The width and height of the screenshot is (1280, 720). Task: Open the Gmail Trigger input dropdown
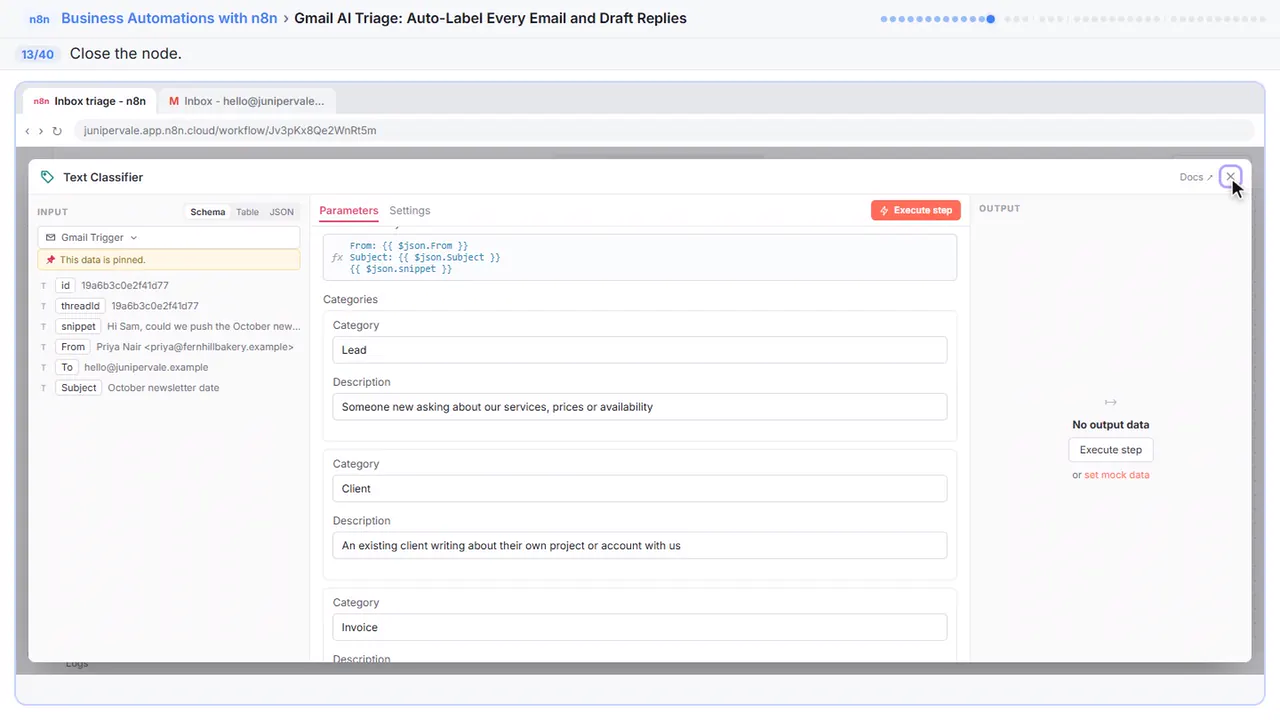[x=168, y=238]
